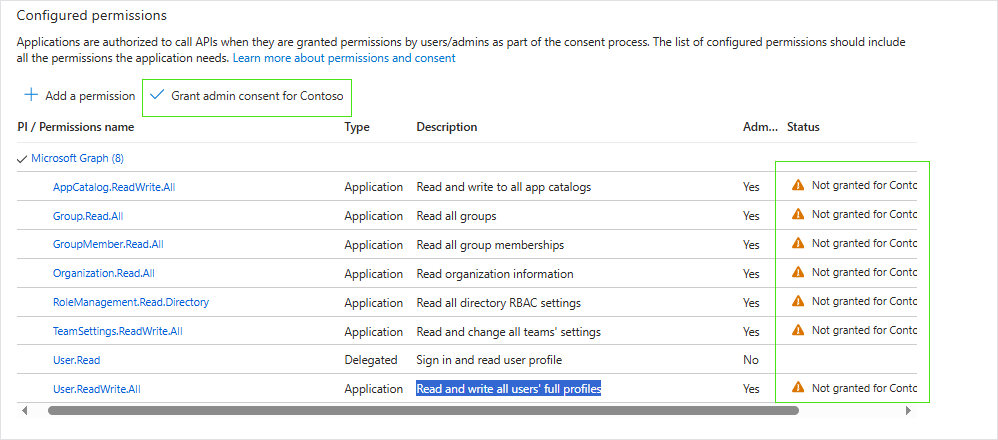This screenshot has width=998, height=440.
Task: Click warning icon in GroupMember.Read.All row
Action: pos(797,243)
